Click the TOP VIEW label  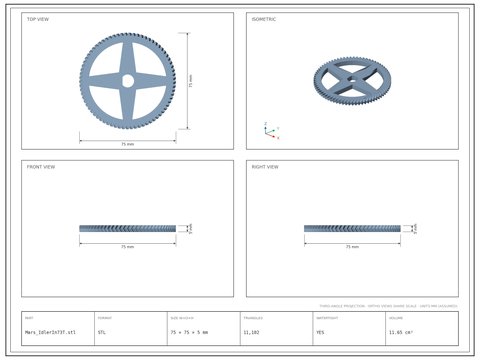click(38, 19)
